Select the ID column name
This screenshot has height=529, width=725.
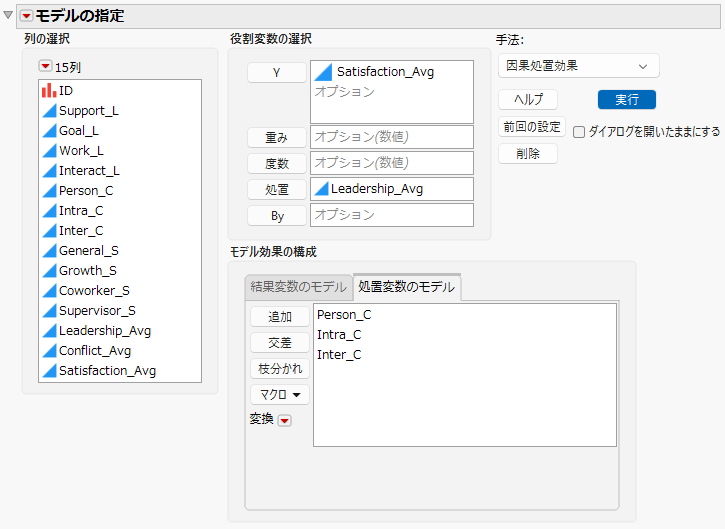pos(66,91)
